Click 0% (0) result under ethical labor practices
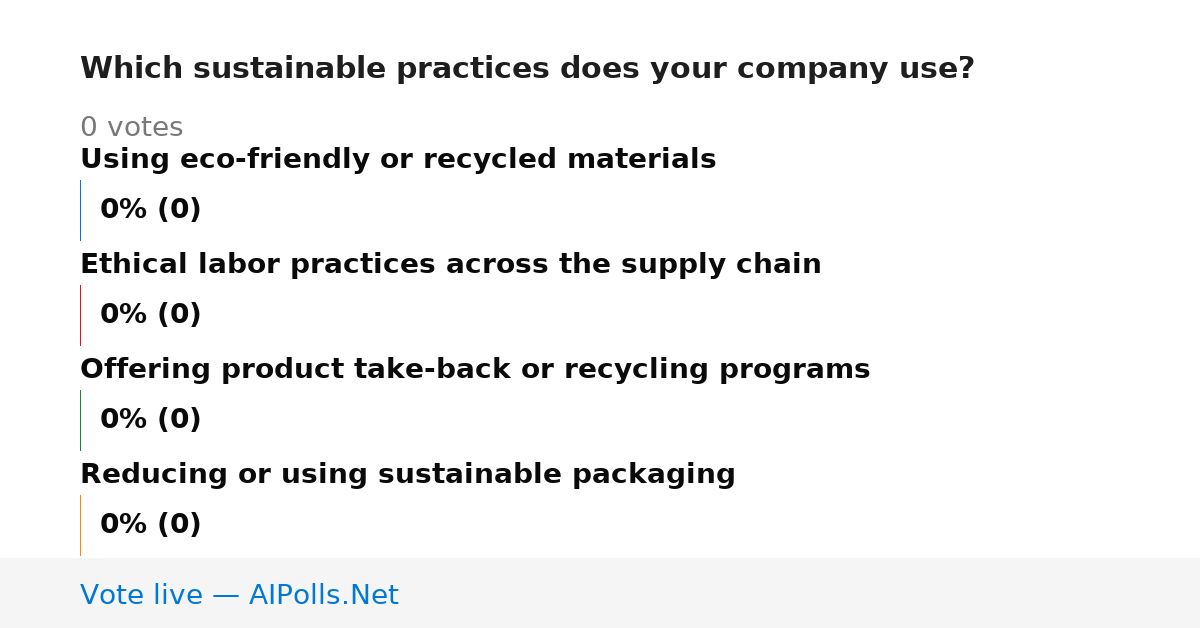 pyautogui.click(x=150, y=315)
